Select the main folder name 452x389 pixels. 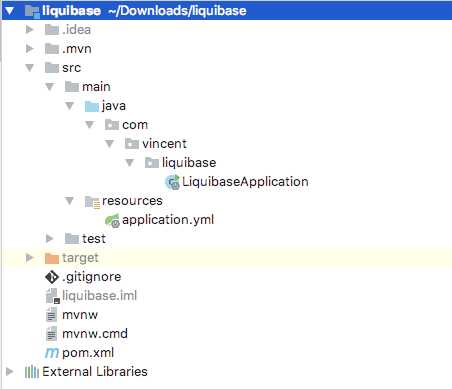click(x=96, y=87)
